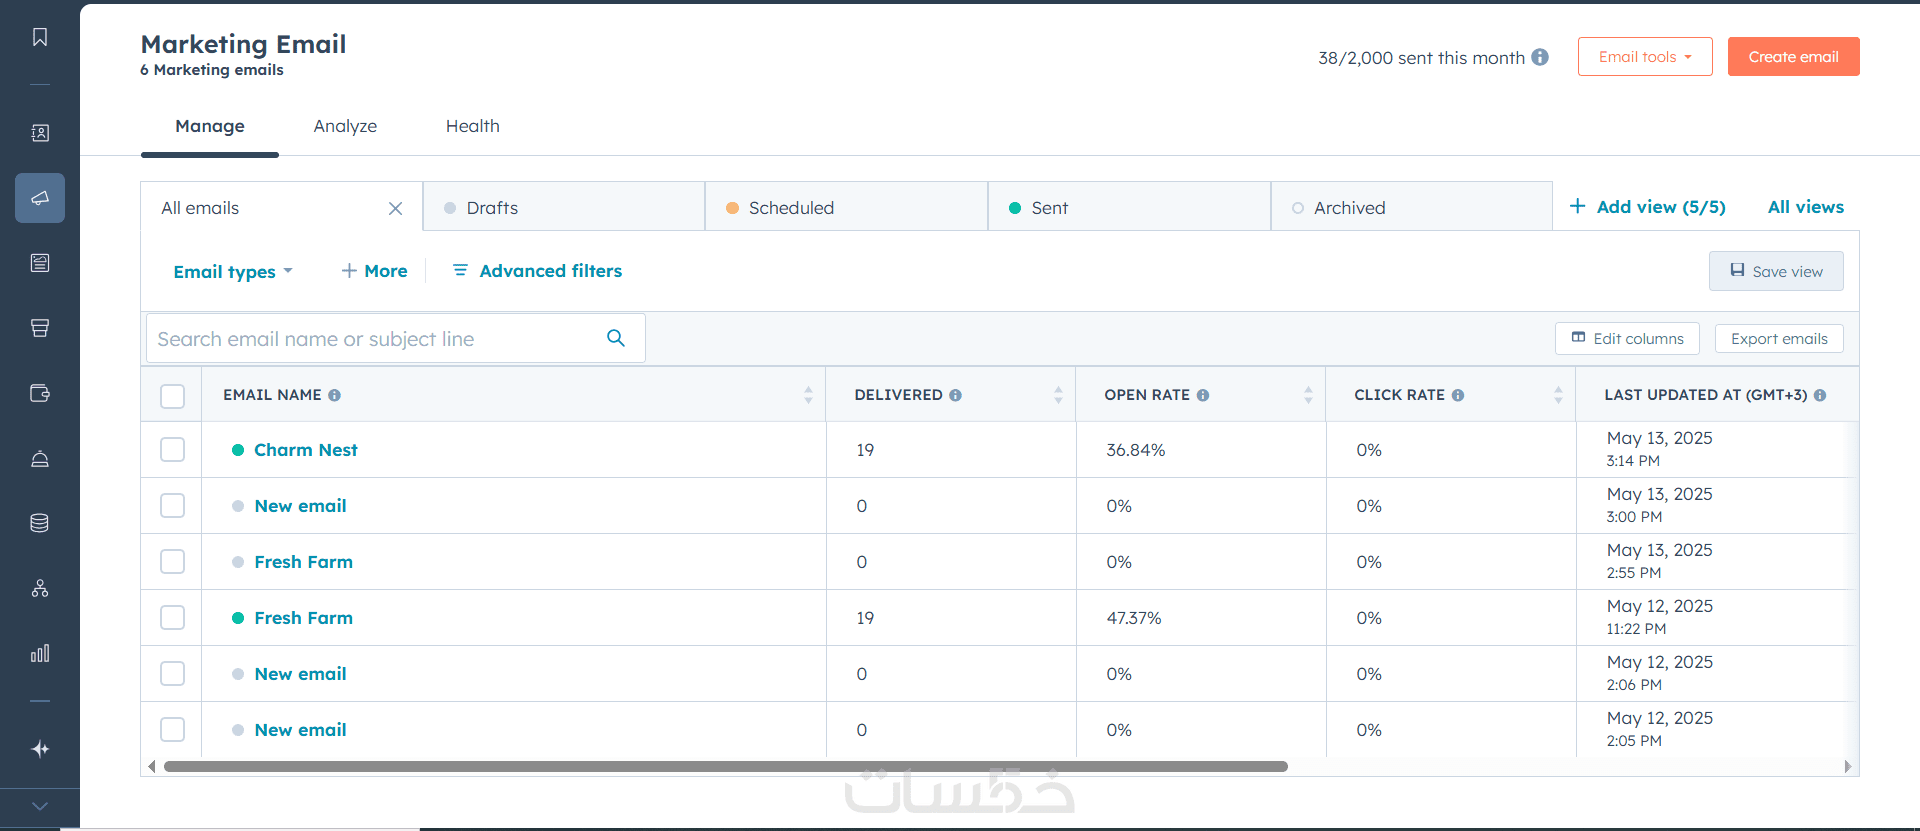Click info icon next to LAST UPDATED AT
Viewport: 1920px width, 831px height.
[x=1820, y=395]
